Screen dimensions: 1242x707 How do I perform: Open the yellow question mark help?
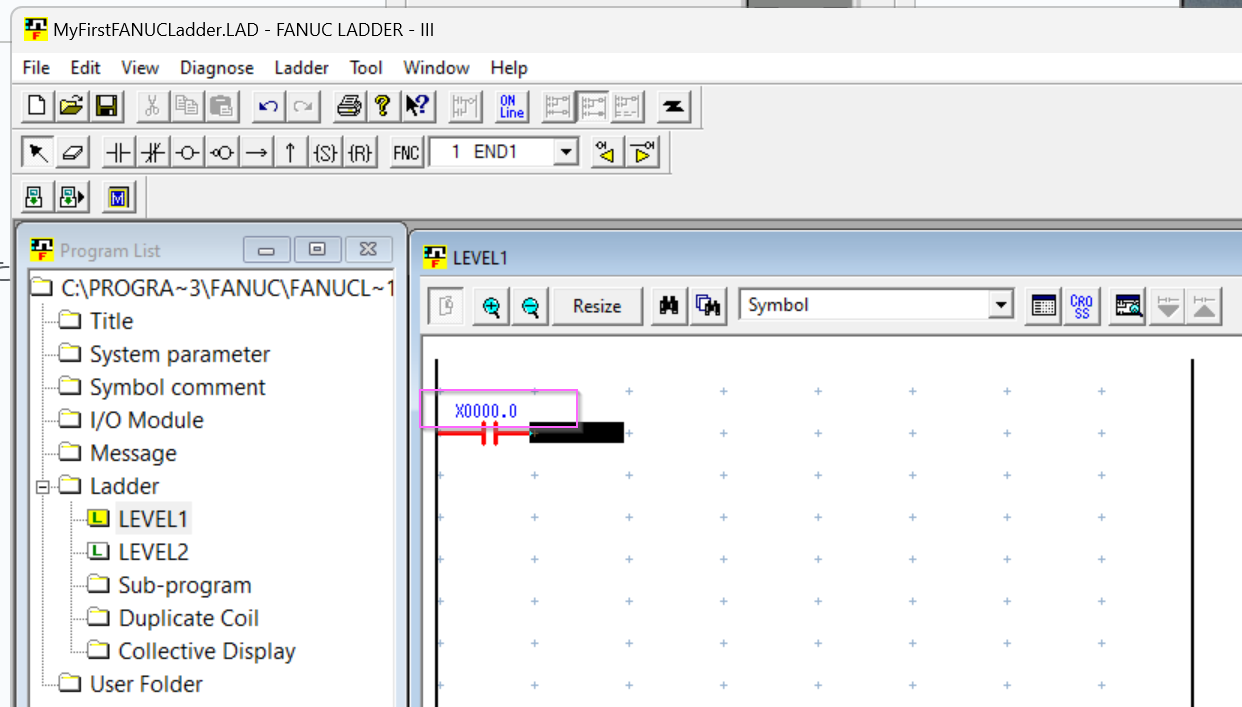pos(381,106)
